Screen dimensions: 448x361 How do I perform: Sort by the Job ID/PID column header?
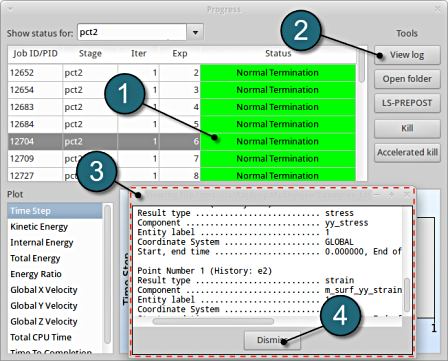[35, 54]
